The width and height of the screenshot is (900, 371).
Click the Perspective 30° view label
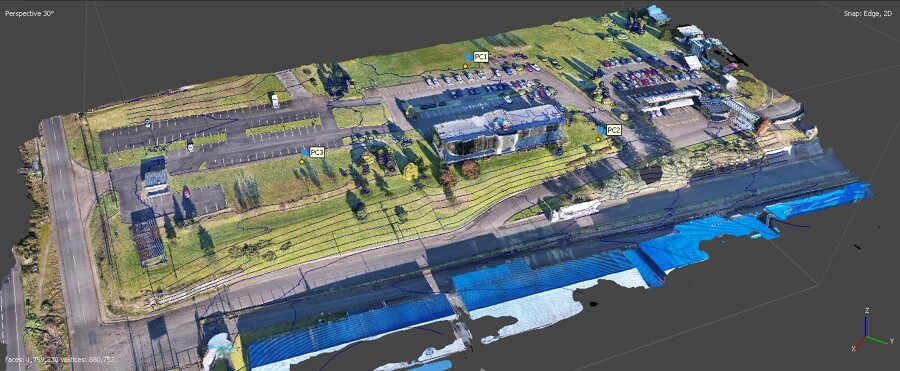[x=29, y=13]
